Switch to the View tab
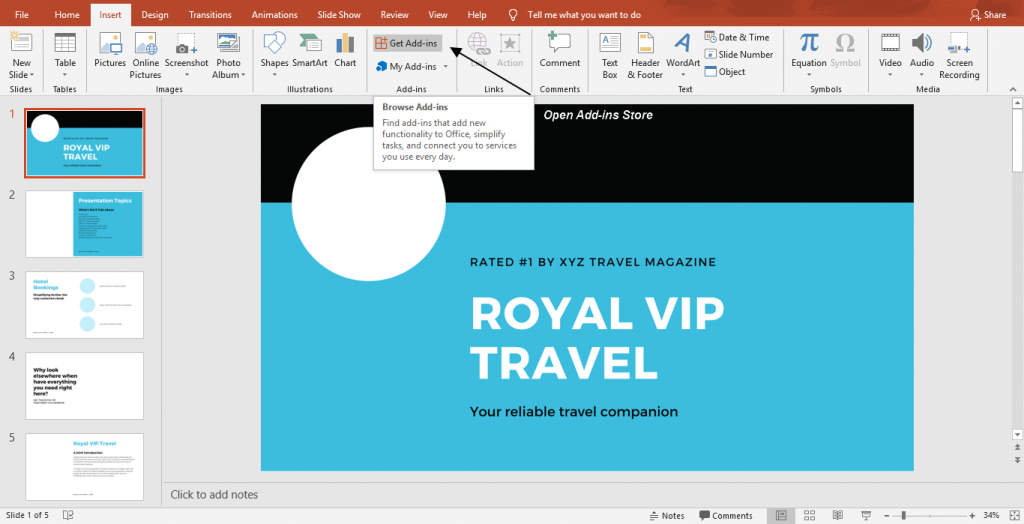 [438, 14]
